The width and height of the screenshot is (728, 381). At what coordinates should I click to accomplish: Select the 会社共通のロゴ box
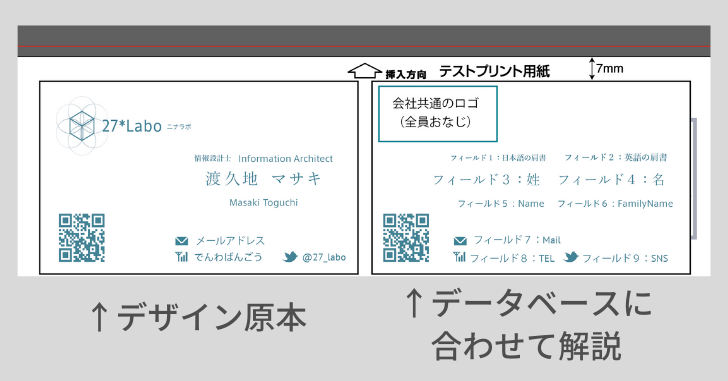pos(438,114)
